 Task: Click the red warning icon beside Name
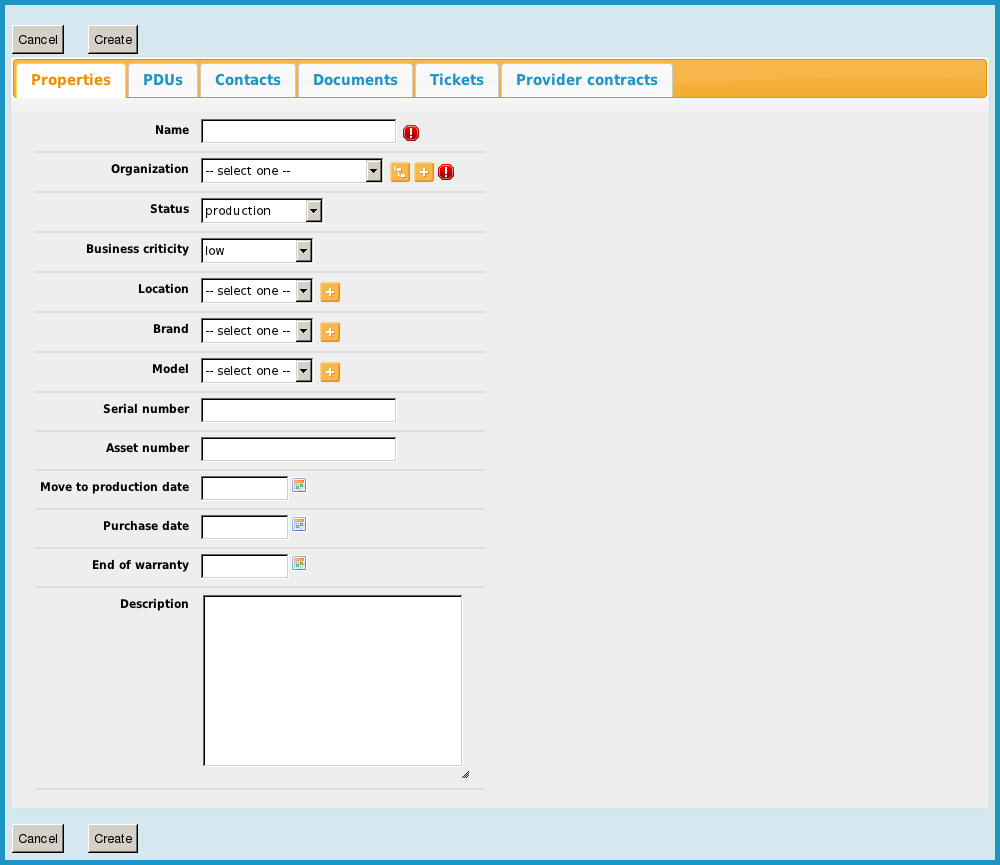[x=411, y=132]
